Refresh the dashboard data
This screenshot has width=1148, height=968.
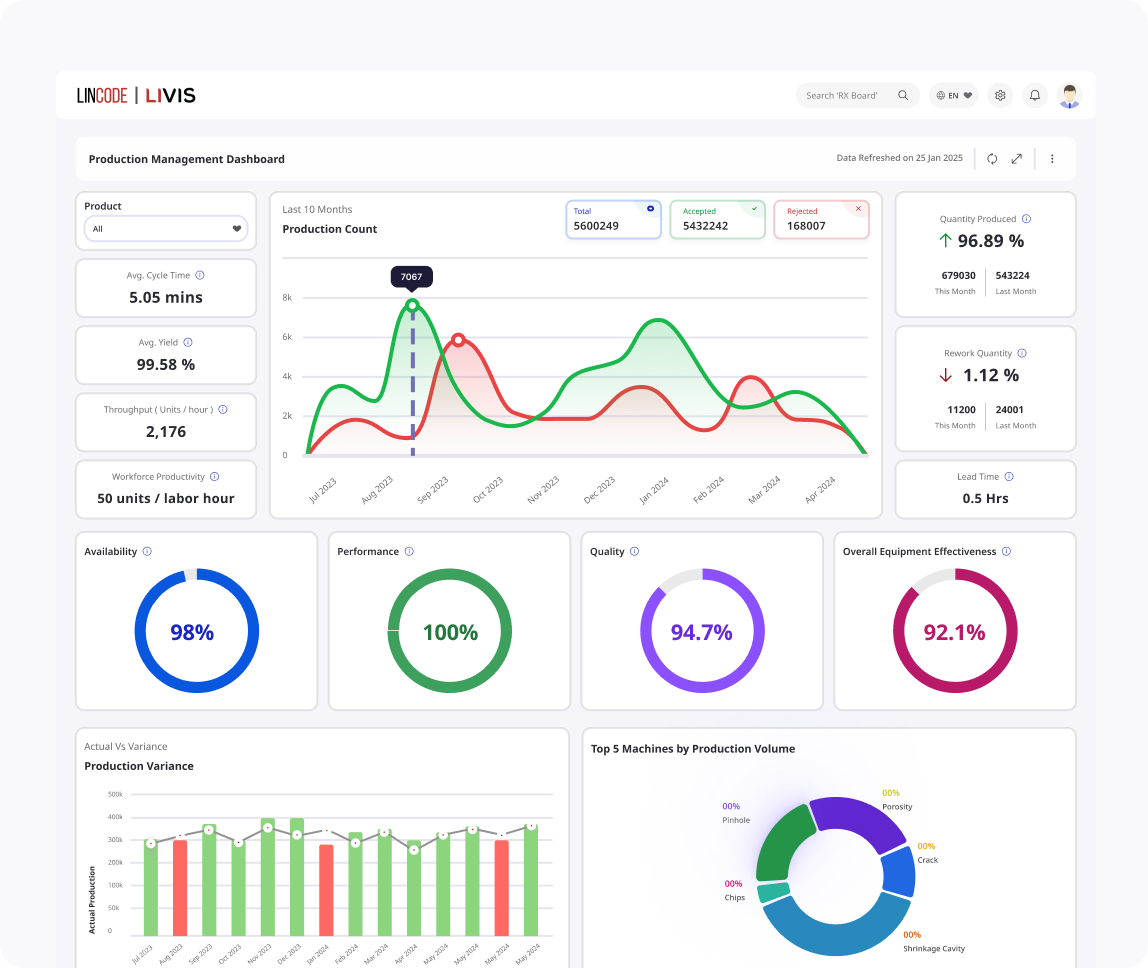click(992, 159)
